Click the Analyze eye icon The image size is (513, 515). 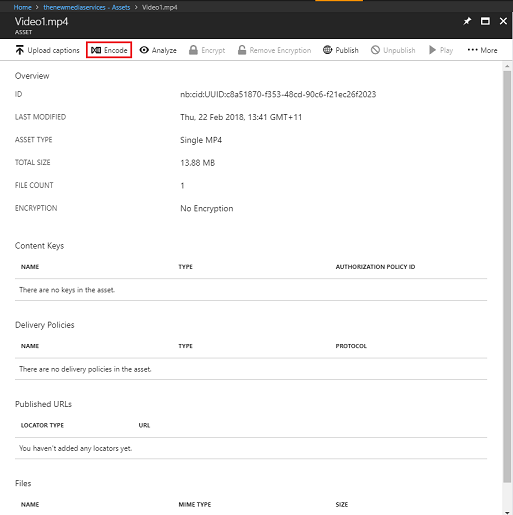click(x=144, y=50)
